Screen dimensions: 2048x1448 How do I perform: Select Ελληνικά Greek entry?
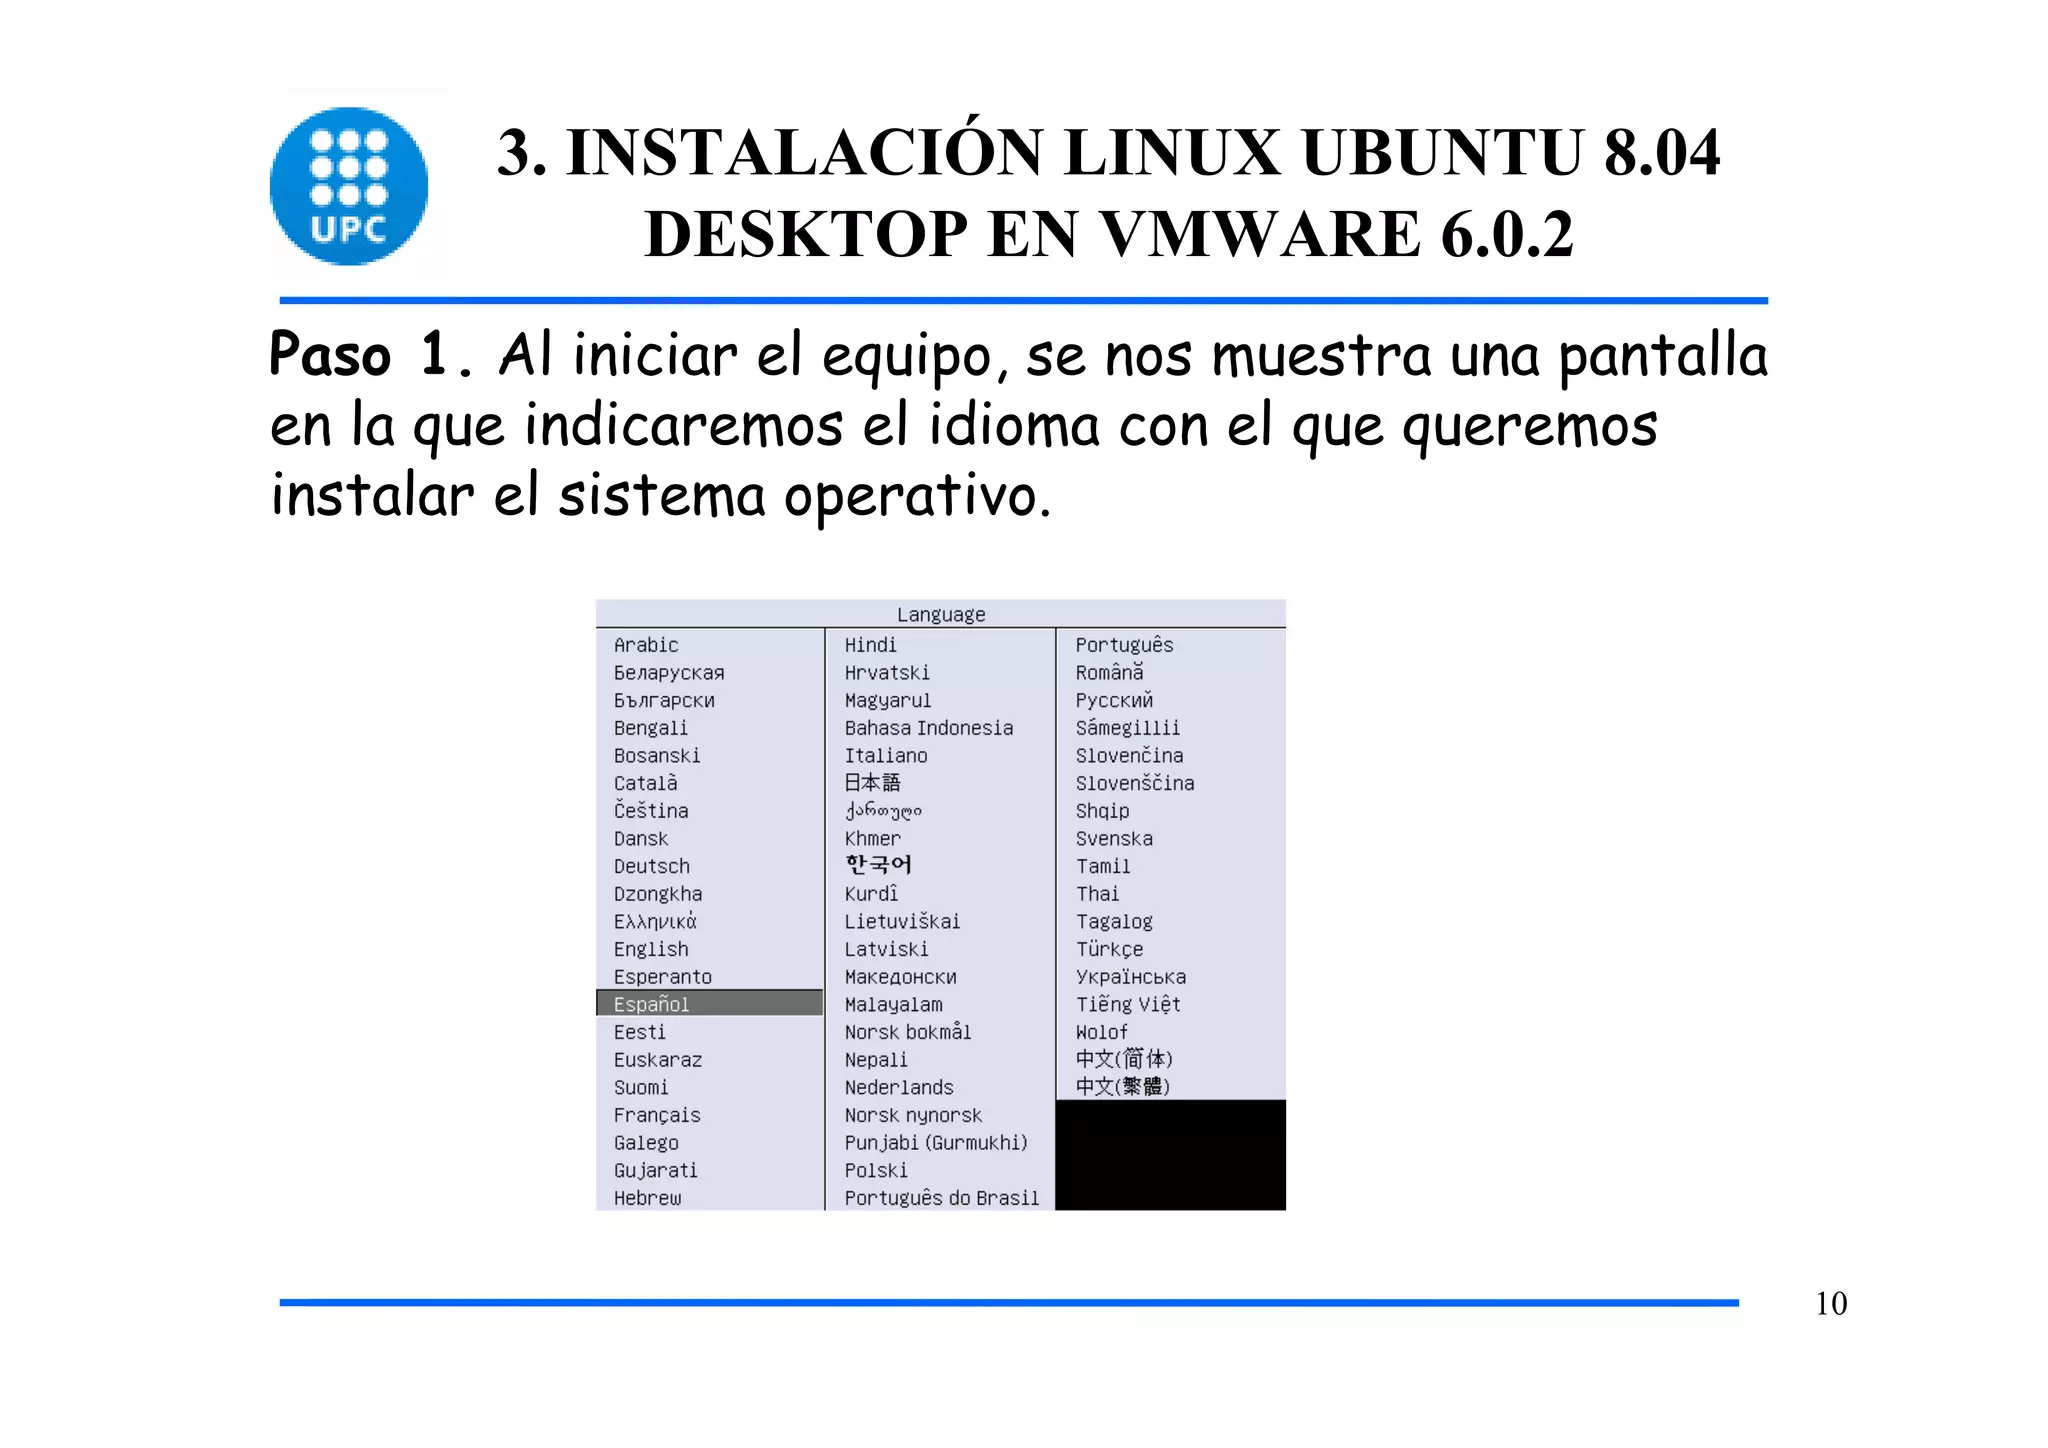coord(655,921)
